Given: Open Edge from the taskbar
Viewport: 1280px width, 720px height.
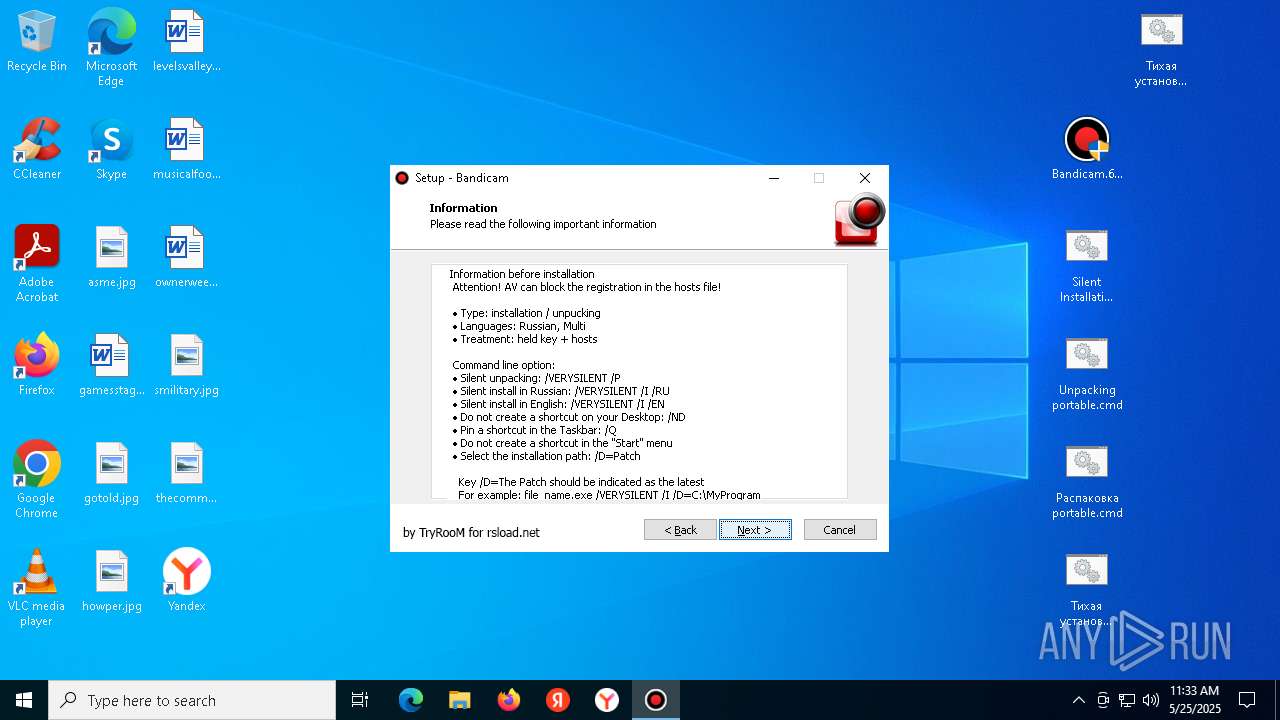Looking at the screenshot, I should (x=411, y=700).
